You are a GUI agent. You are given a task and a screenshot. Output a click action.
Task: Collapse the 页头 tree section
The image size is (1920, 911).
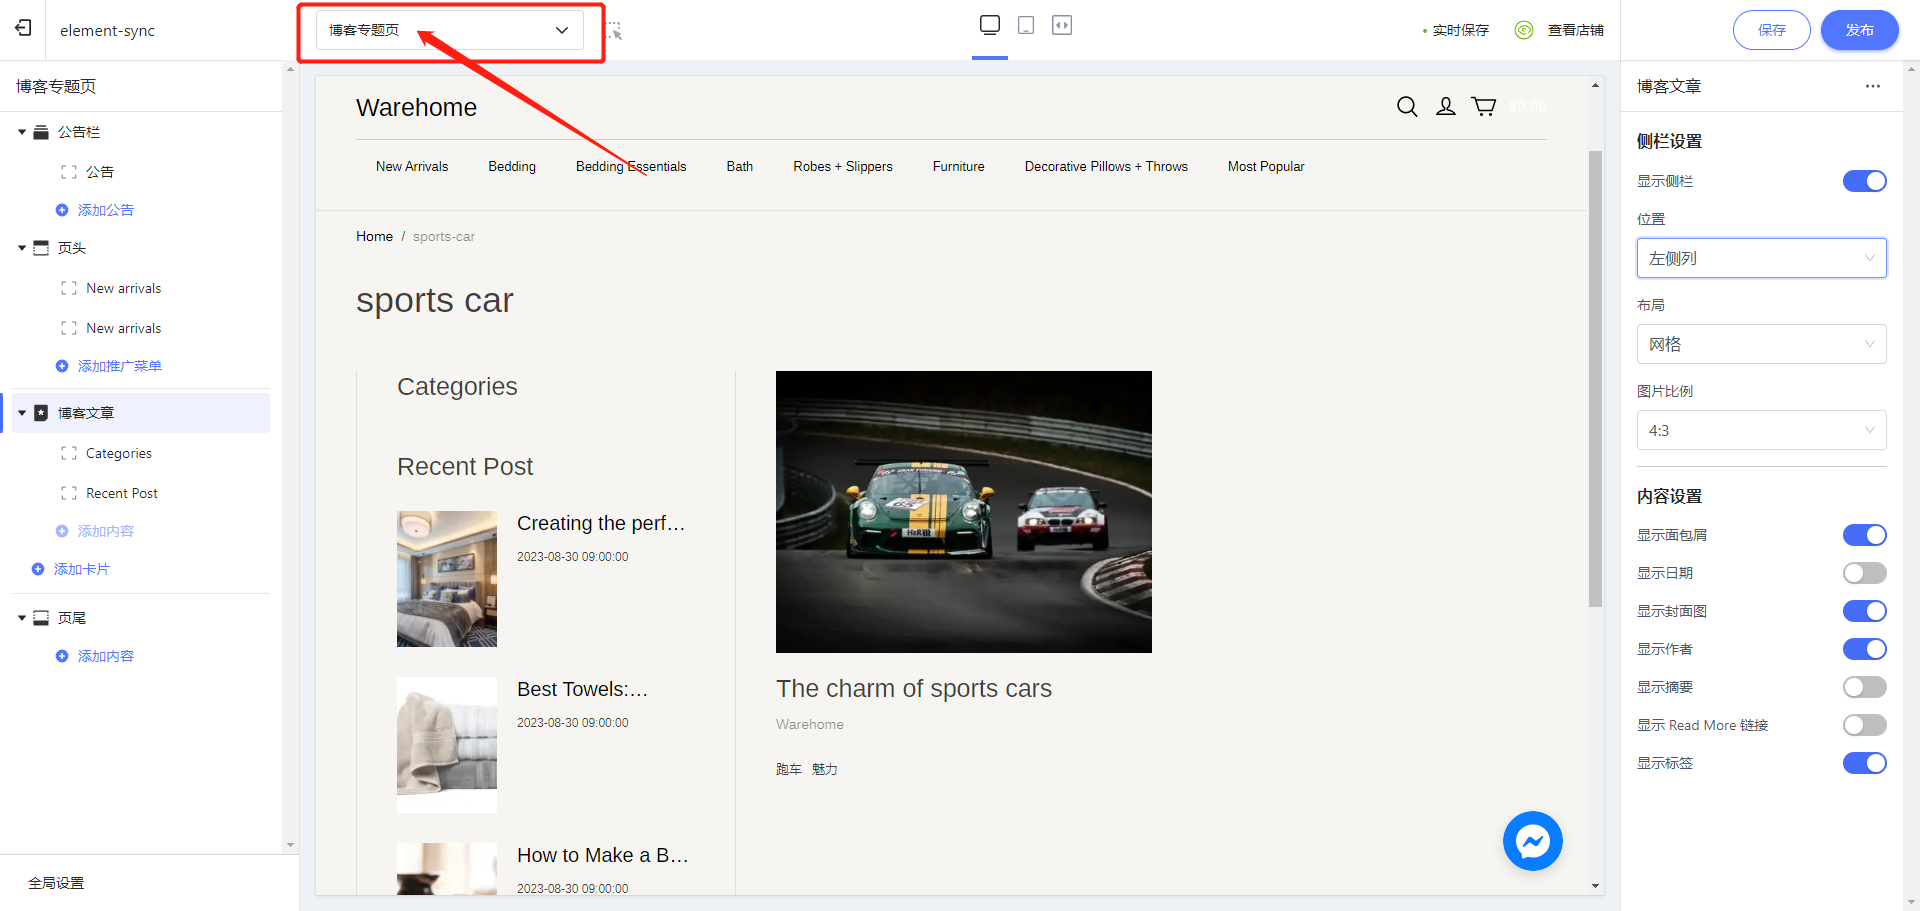(22, 248)
